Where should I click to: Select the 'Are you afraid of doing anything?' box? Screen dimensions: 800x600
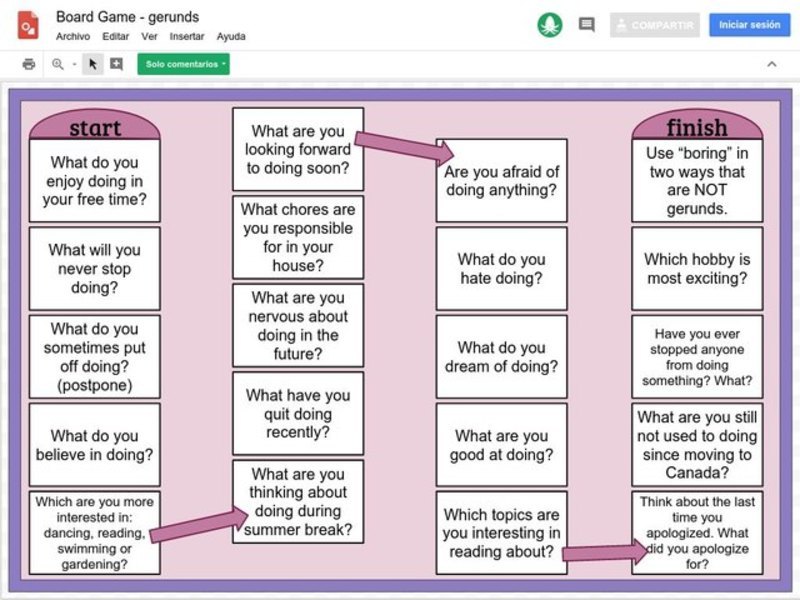point(502,178)
